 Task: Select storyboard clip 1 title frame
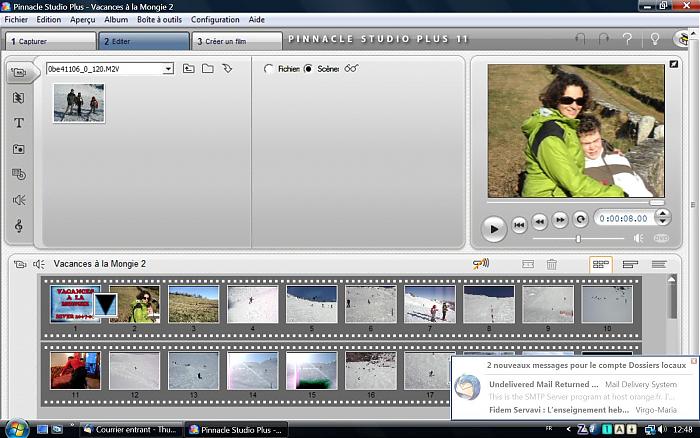[74, 304]
